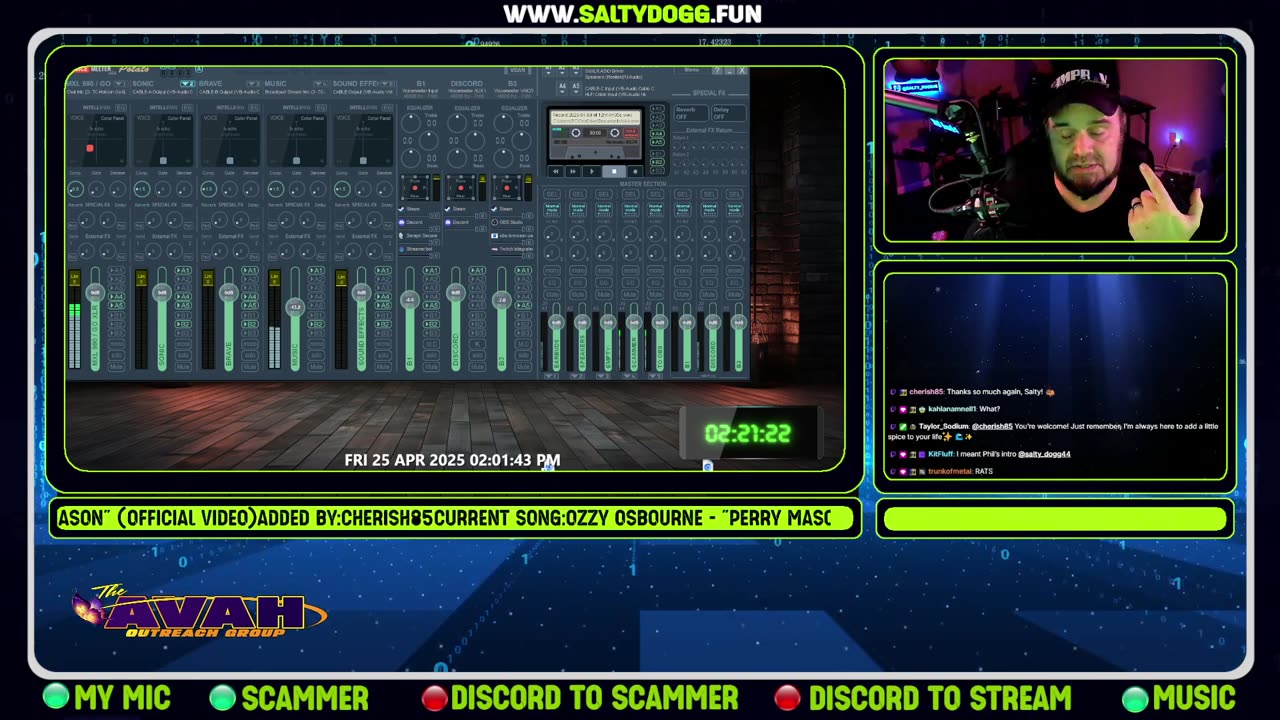
Task: Open the help question-mark button
Action: tap(717, 70)
